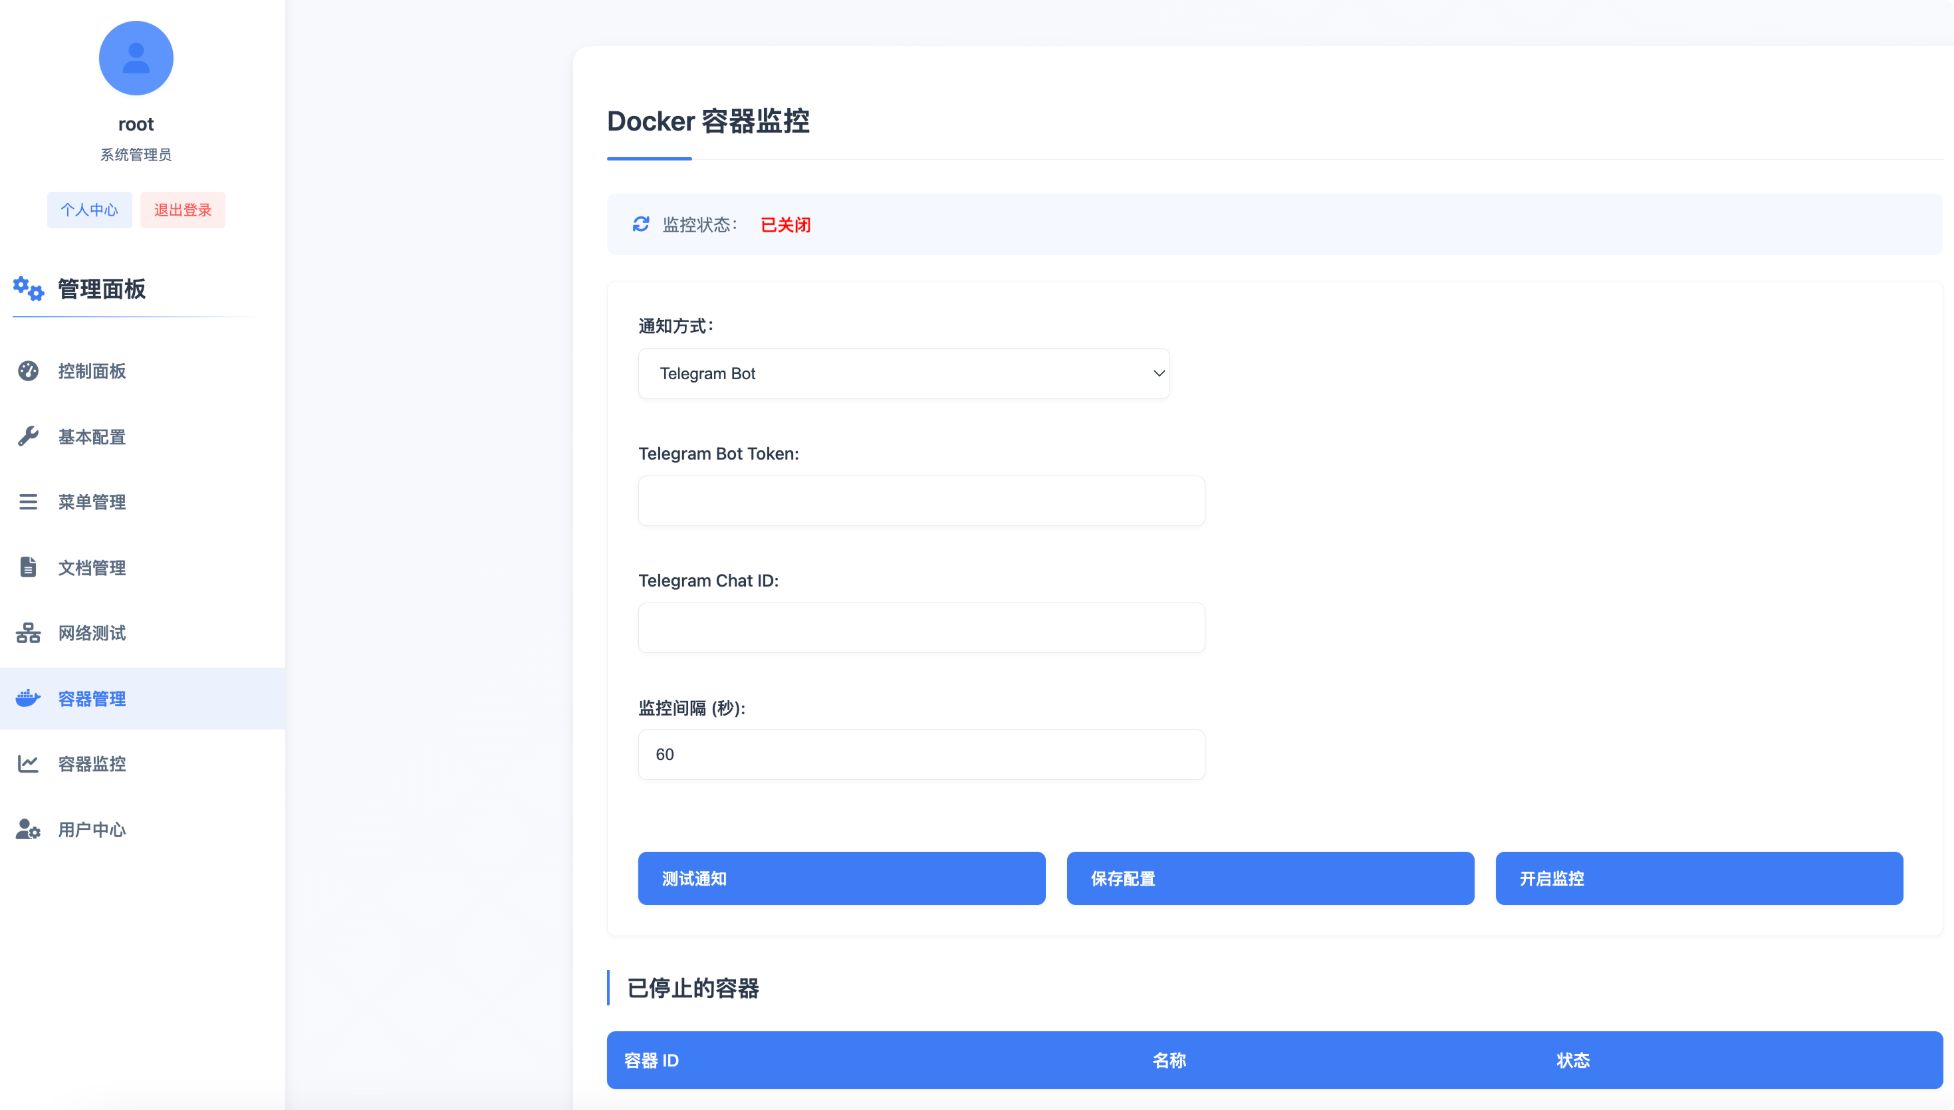Click the refresh monitoring status icon
The width and height of the screenshot is (1954, 1110).
[x=641, y=224]
